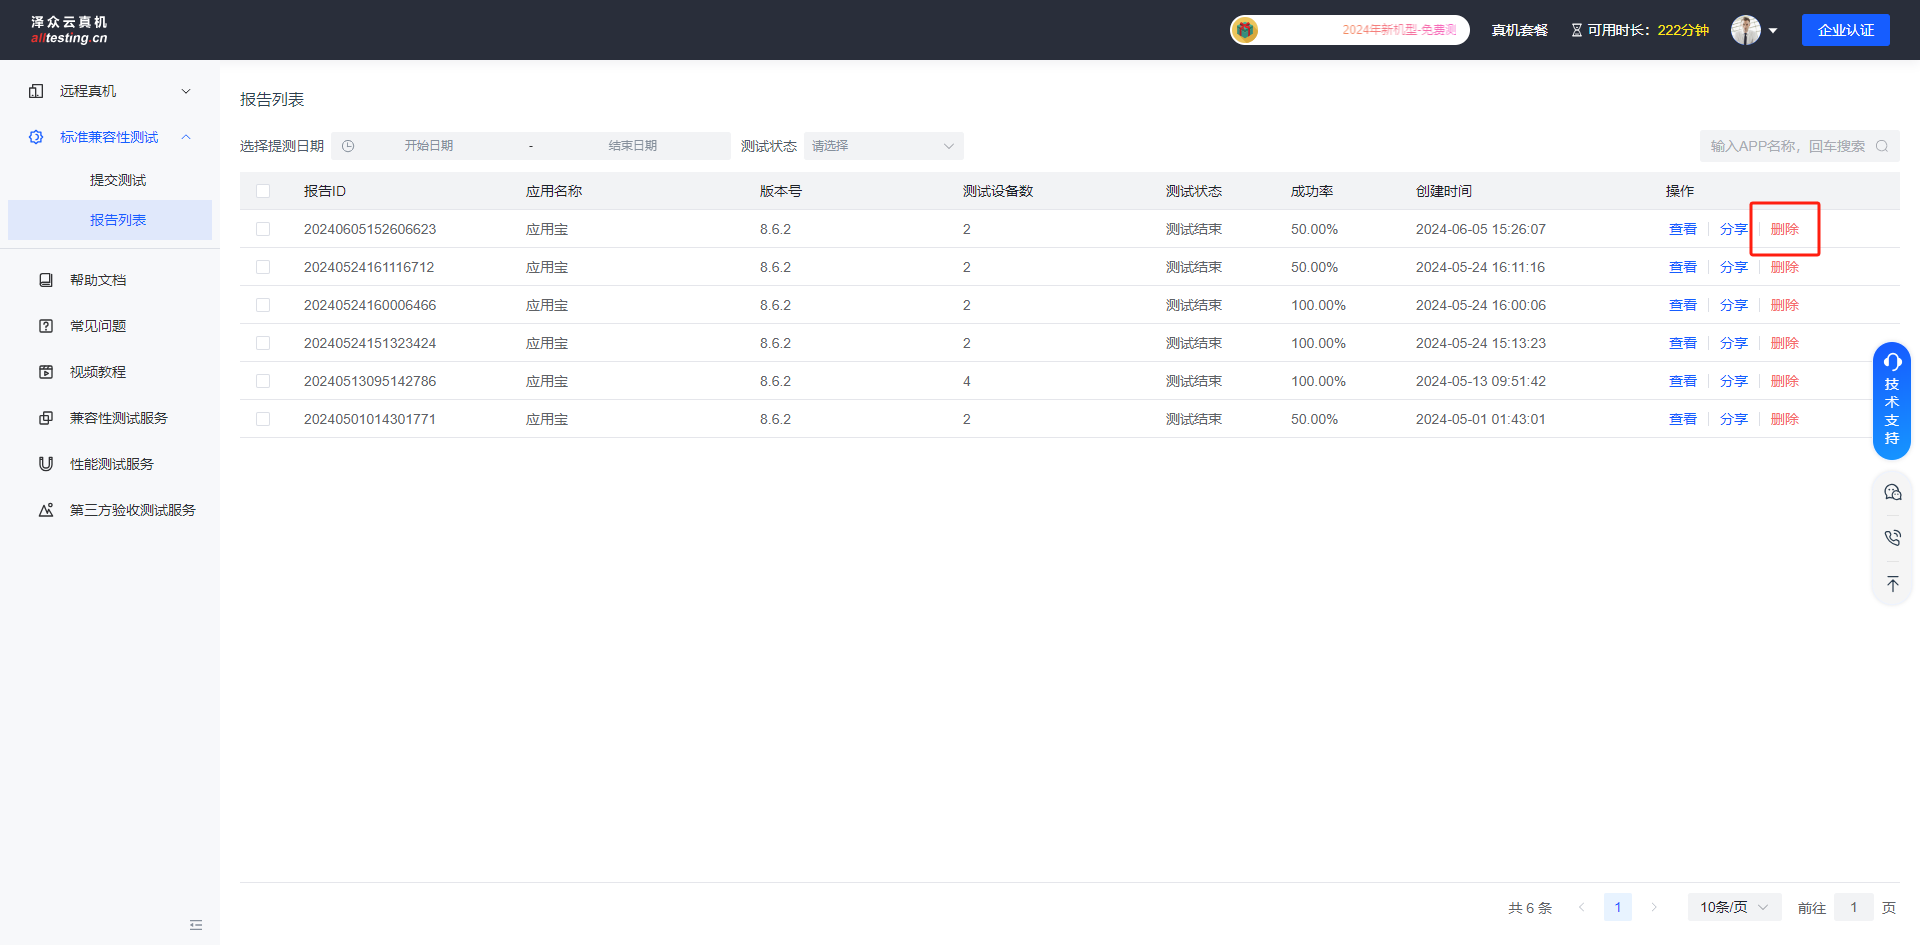Open 帮助文档 from the sidebar
The height and width of the screenshot is (945, 1920).
(x=98, y=280)
